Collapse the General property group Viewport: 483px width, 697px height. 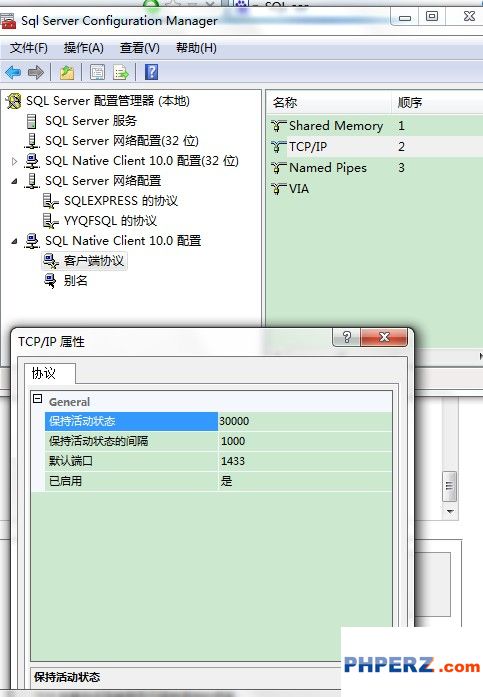point(38,398)
